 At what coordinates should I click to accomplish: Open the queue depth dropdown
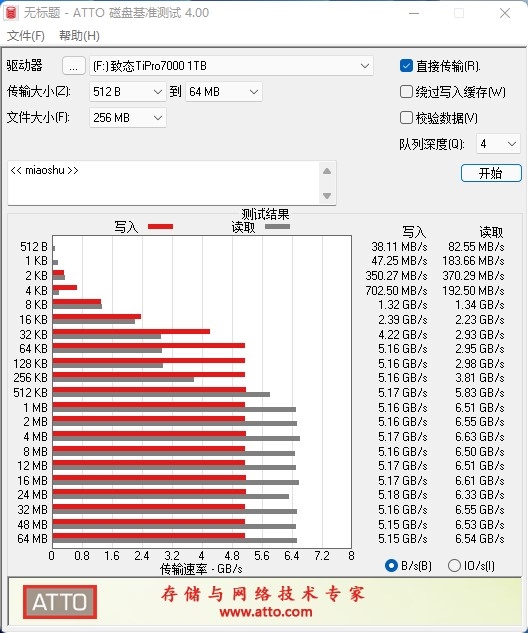click(x=499, y=144)
